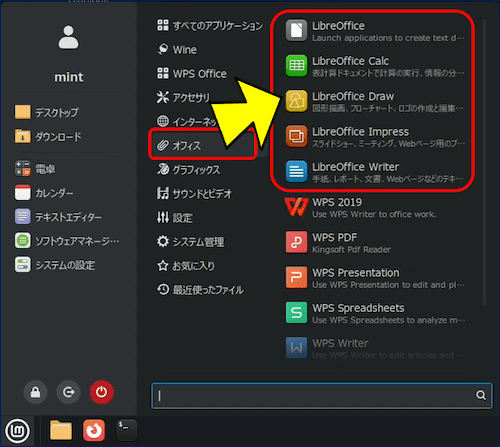Click the search magnifier icon
500x447 pixels.
pyautogui.click(x=480, y=395)
